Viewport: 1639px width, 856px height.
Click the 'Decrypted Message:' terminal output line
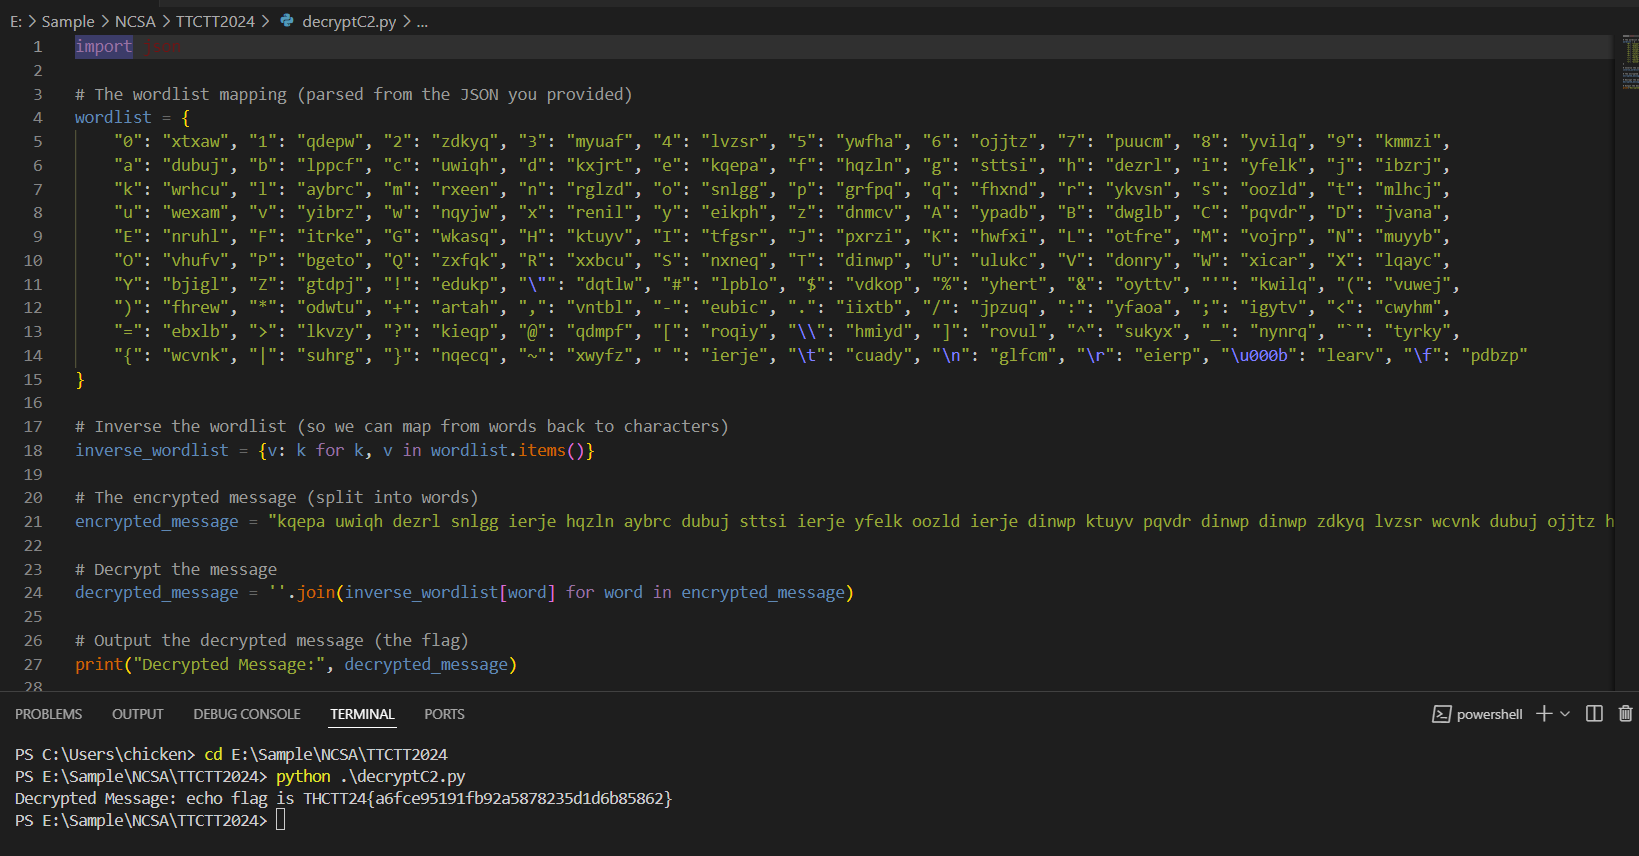343,798
